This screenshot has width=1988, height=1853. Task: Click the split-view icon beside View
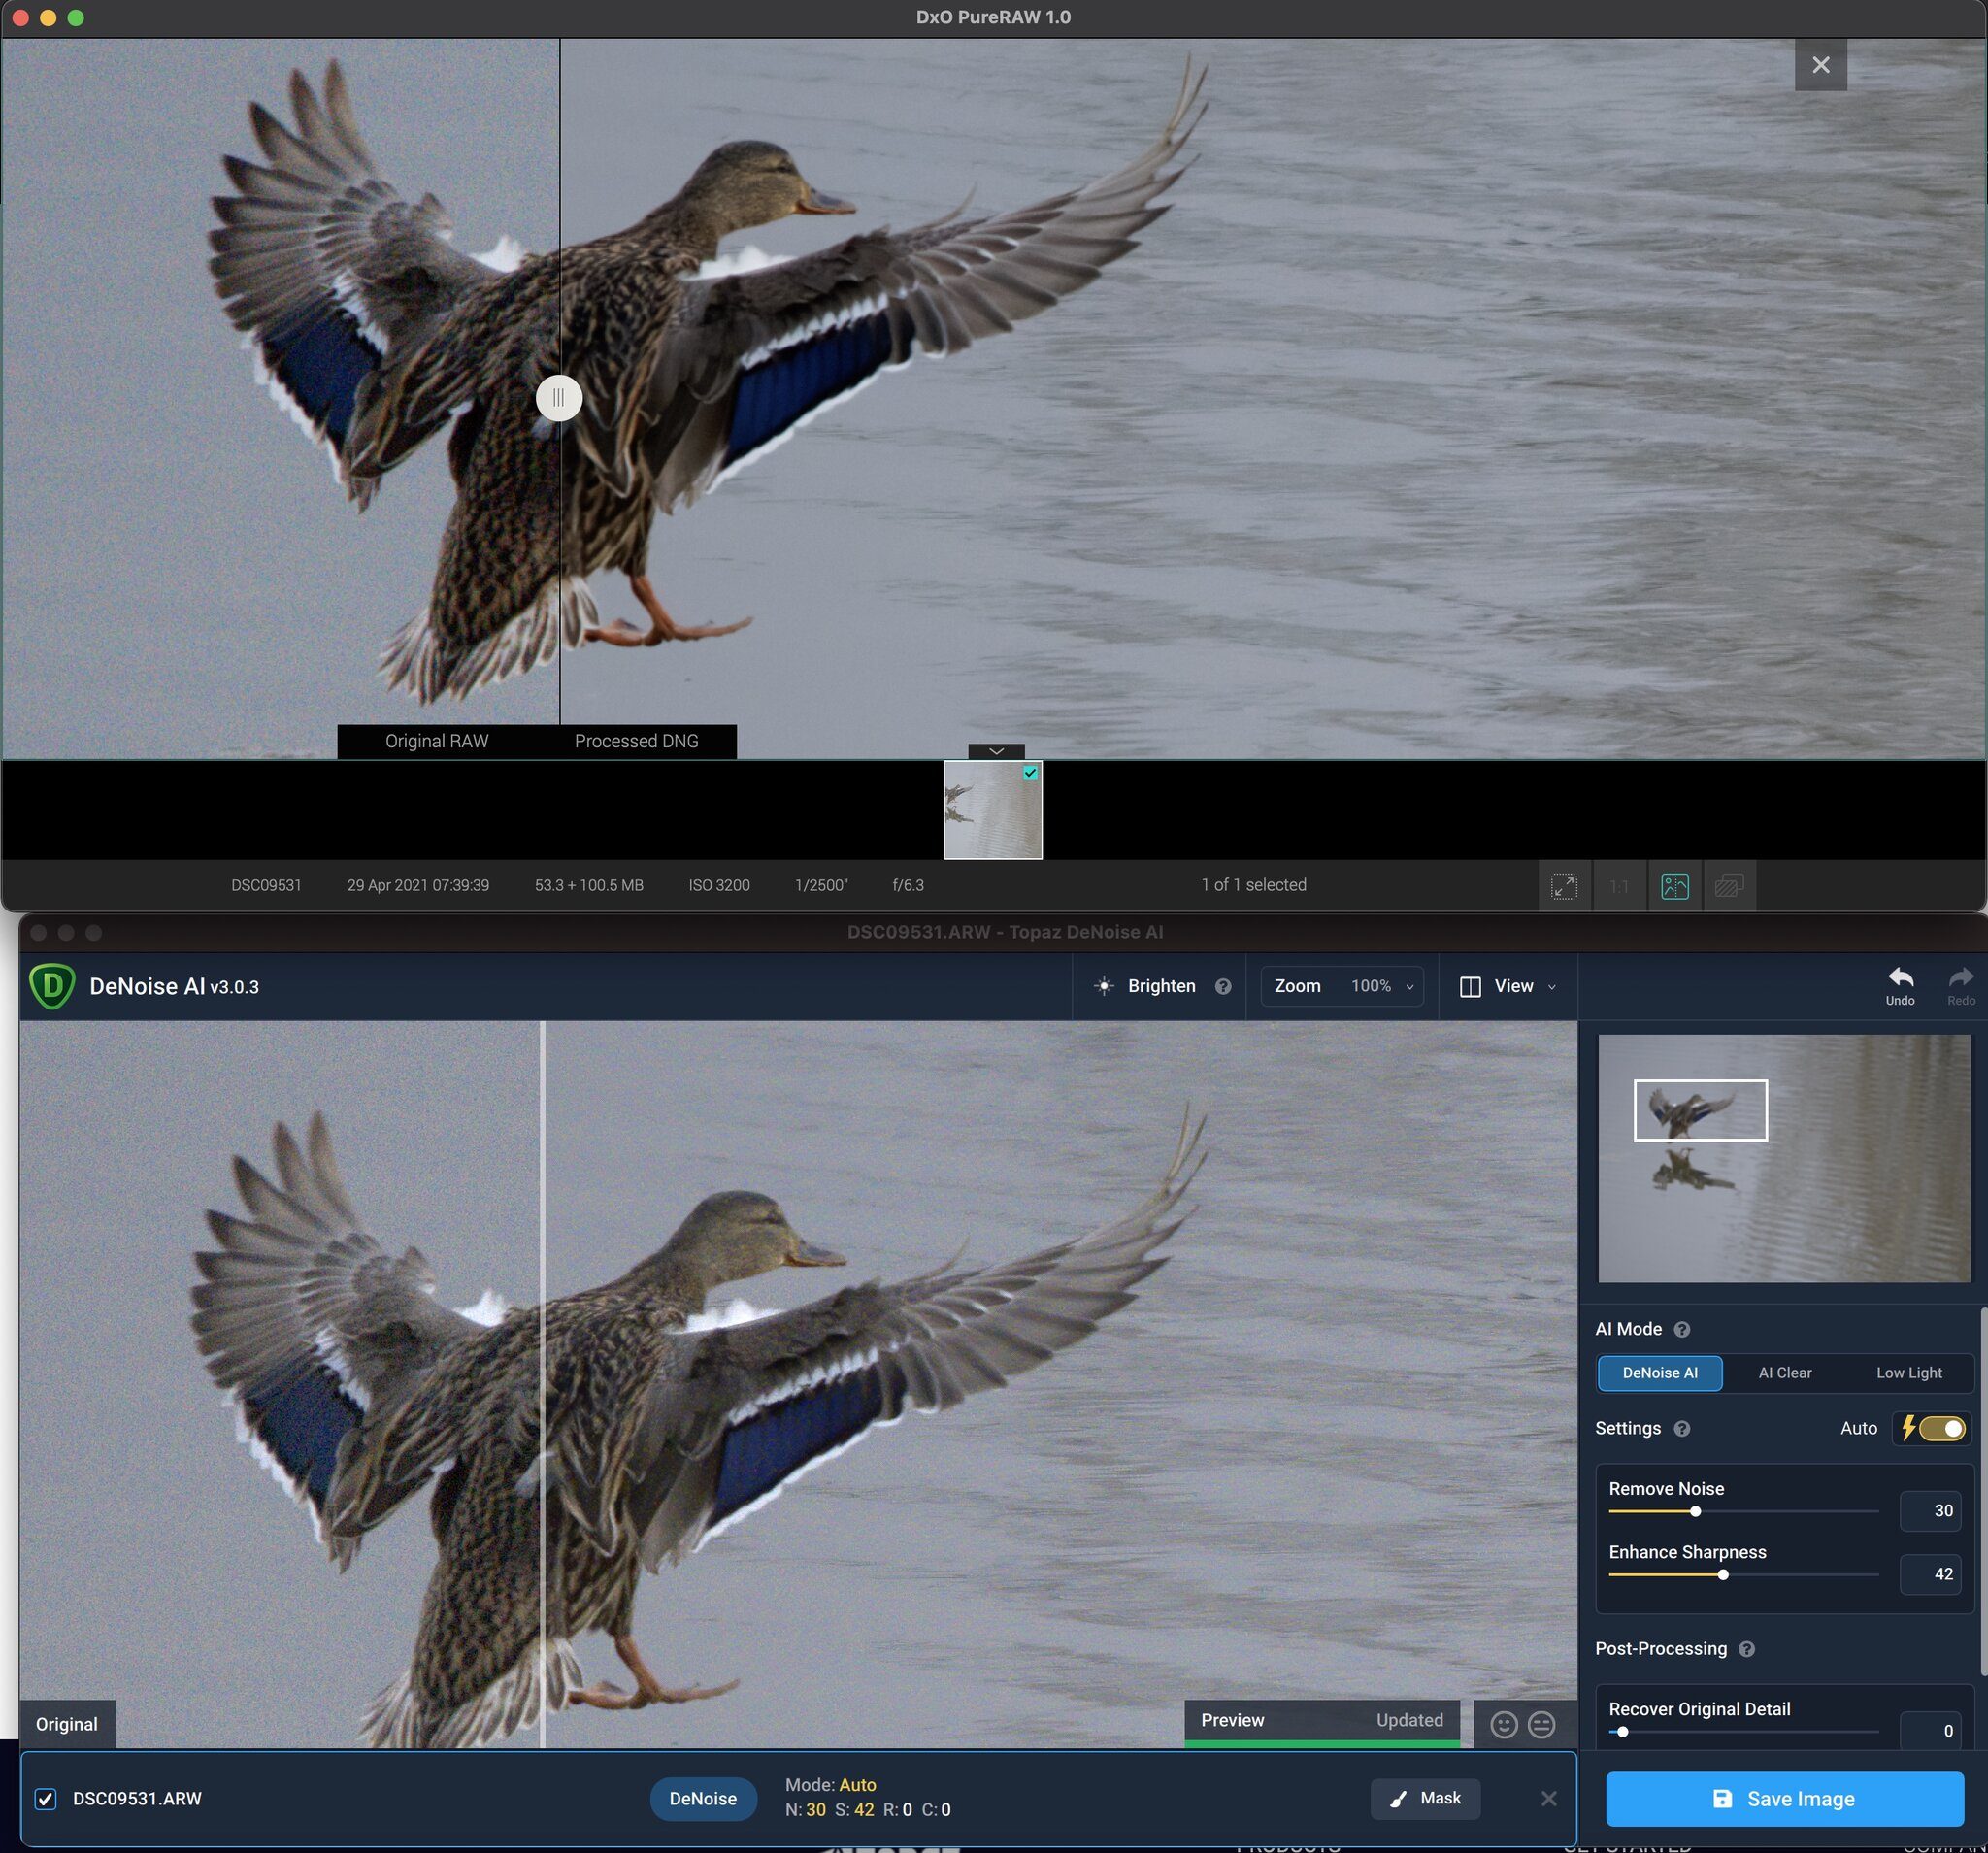(x=1470, y=987)
